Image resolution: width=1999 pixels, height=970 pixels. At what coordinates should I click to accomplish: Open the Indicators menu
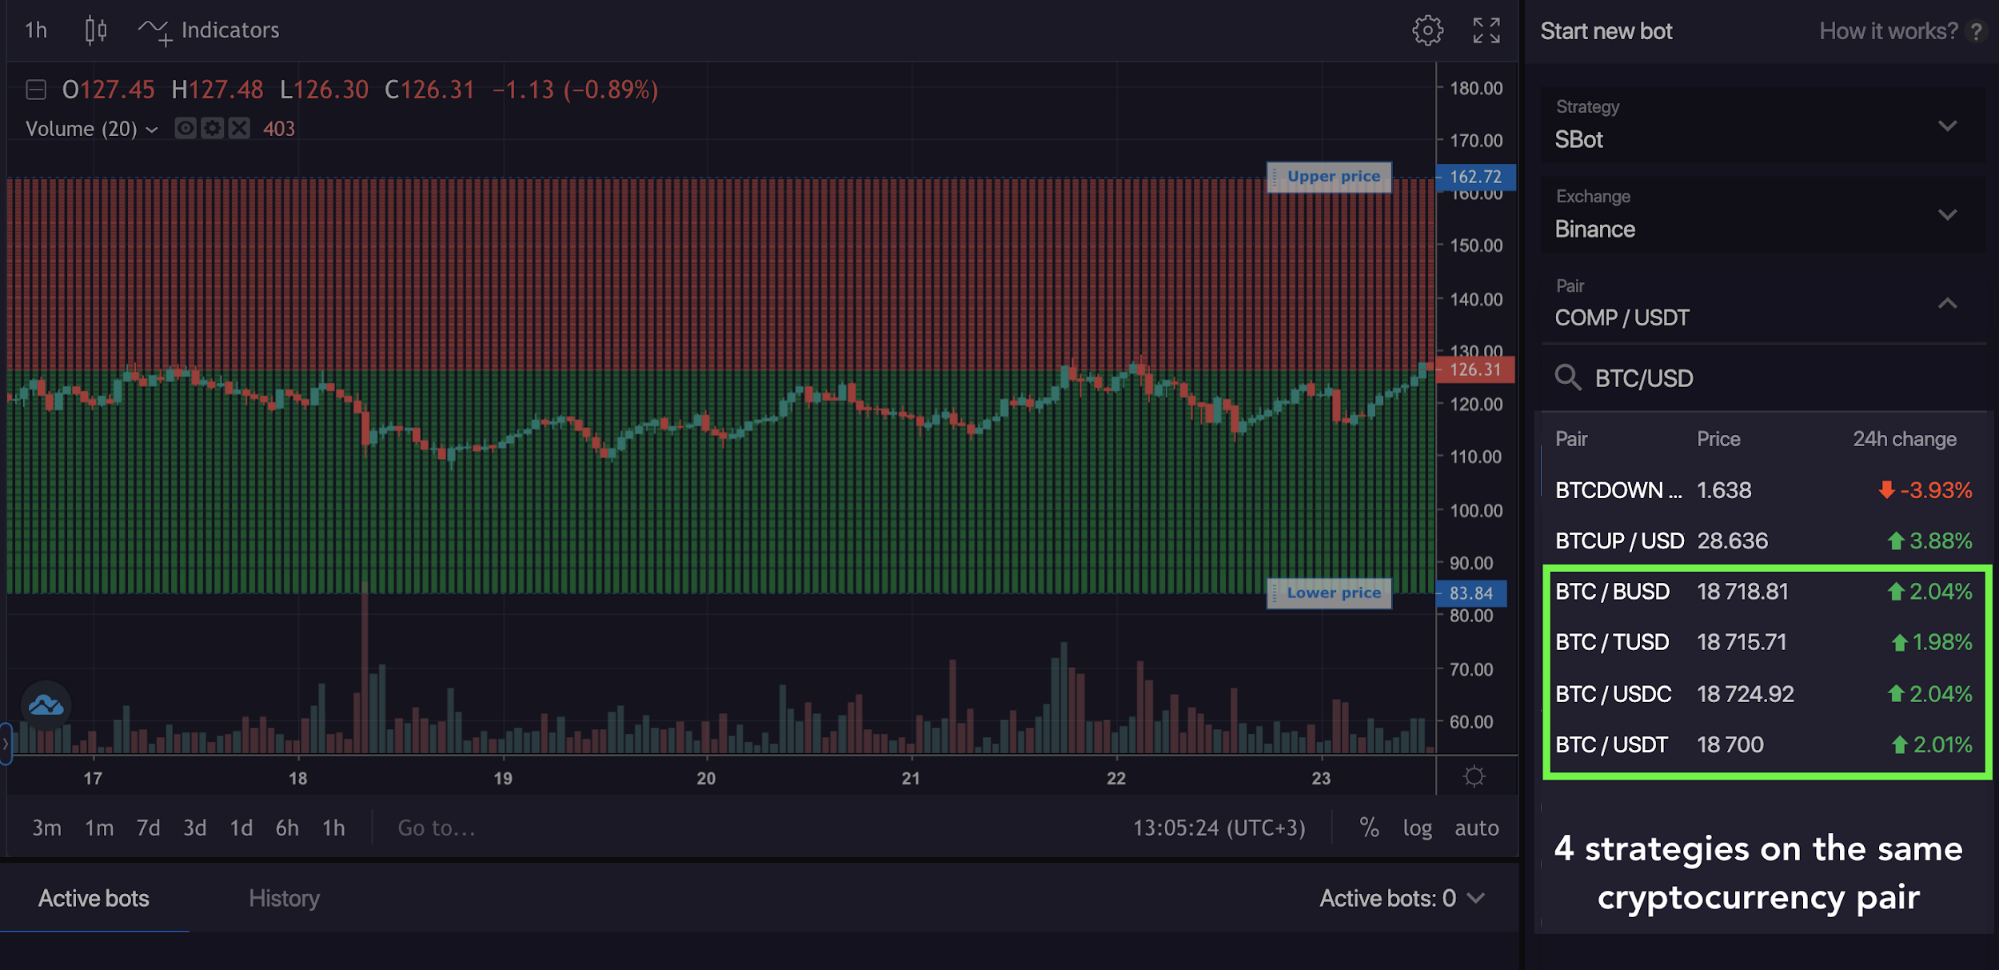[x=209, y=31]
